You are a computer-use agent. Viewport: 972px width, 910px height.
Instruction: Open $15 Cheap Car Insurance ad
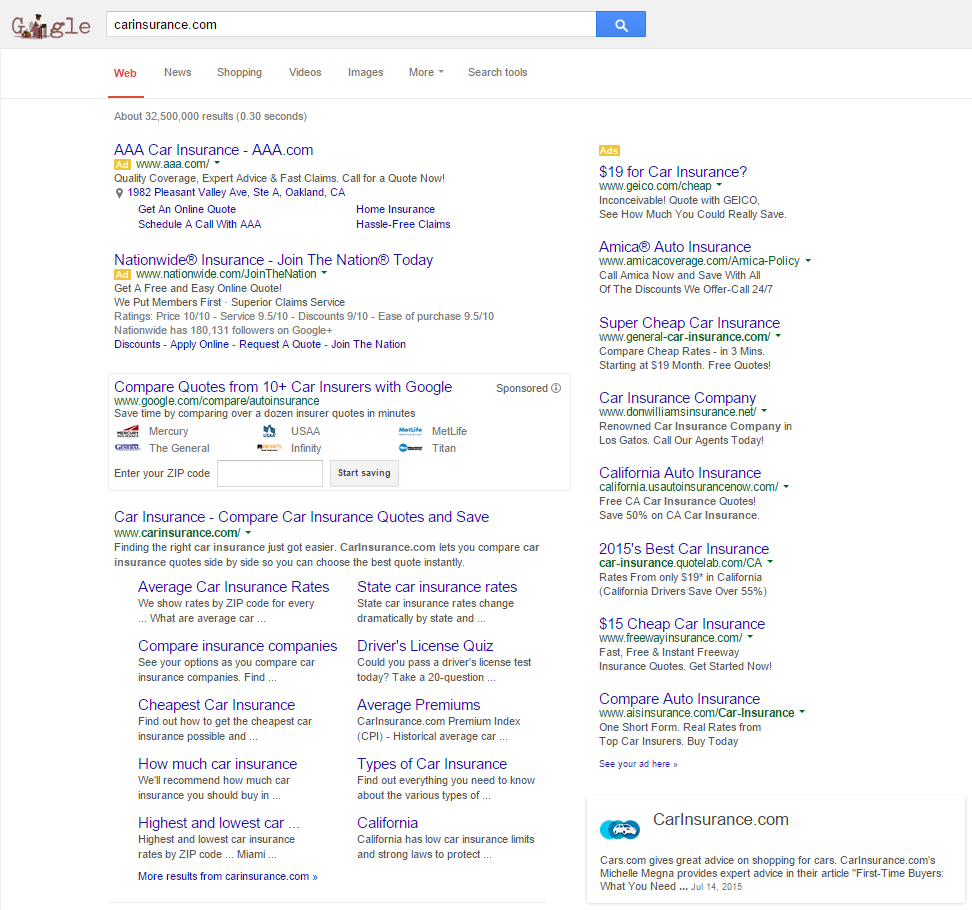point(682,624)
